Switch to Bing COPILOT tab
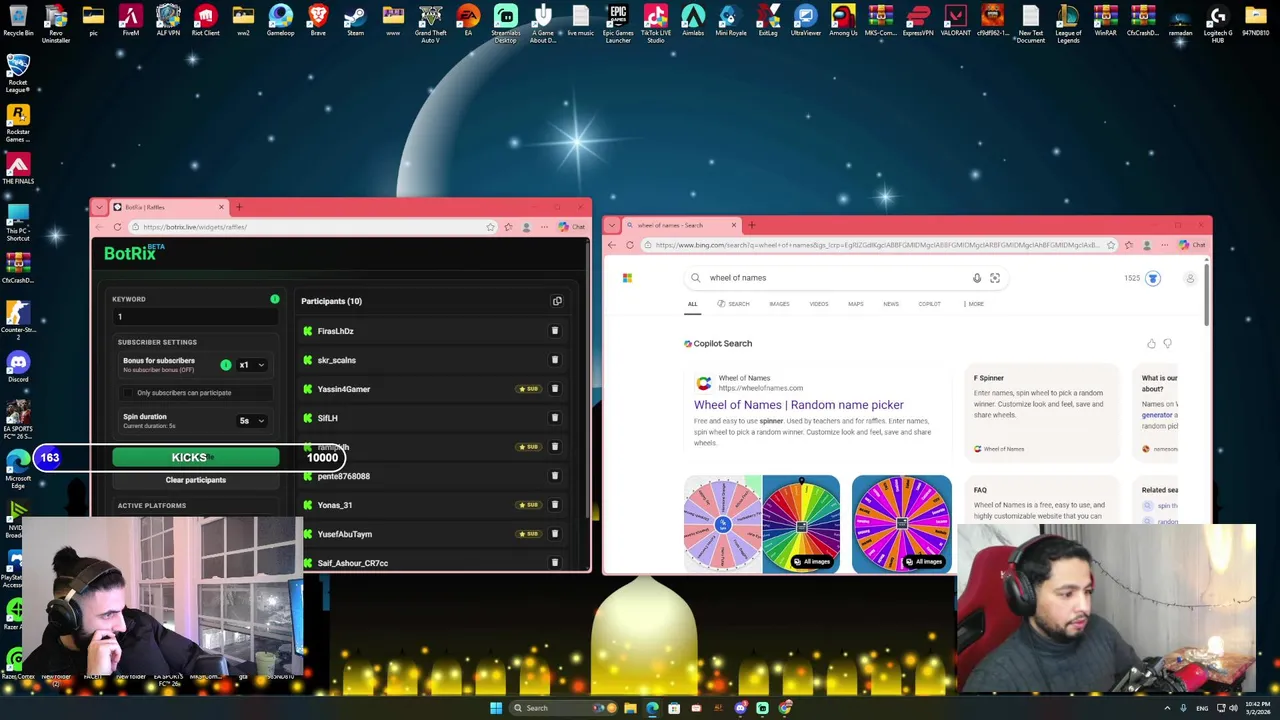 [x=929, y=304]
